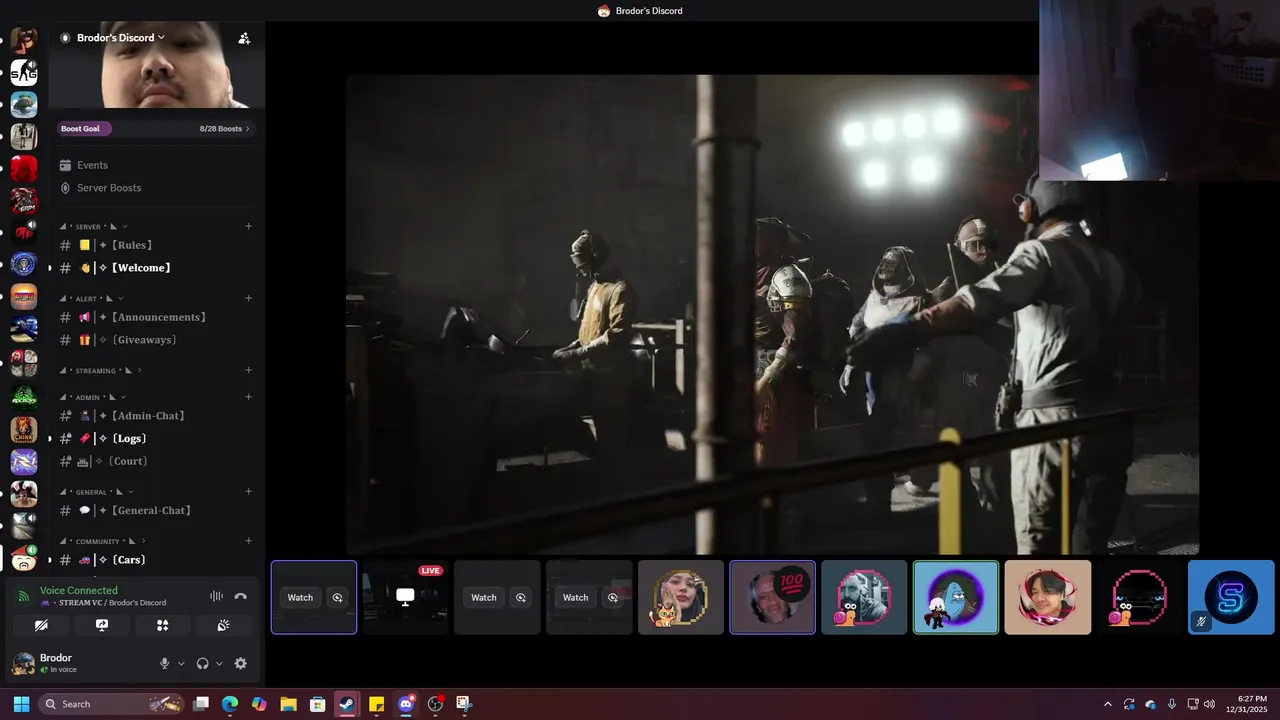This screenshot has height=720, width=1280.
Task: Show hidden system tray icons
Action: [1107, 704]
